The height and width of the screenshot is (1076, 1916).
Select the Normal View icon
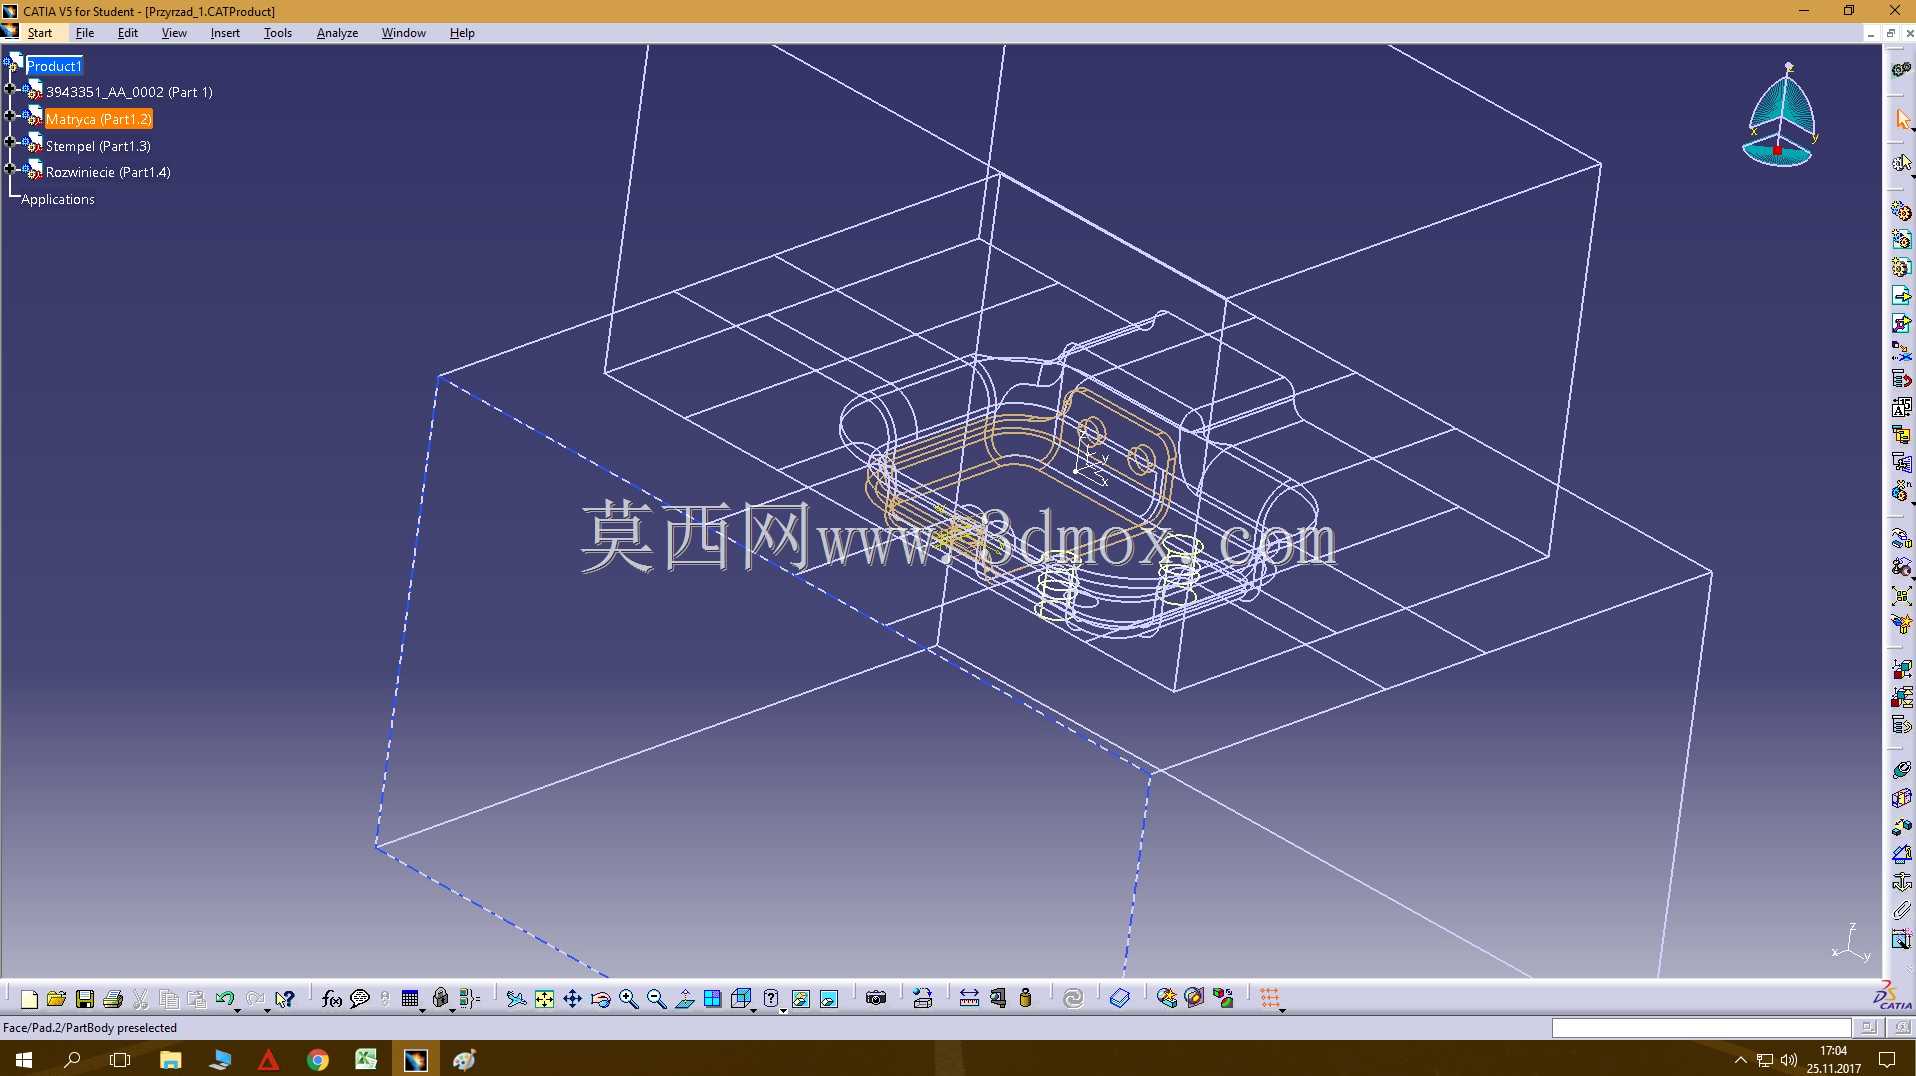[685, 998]
